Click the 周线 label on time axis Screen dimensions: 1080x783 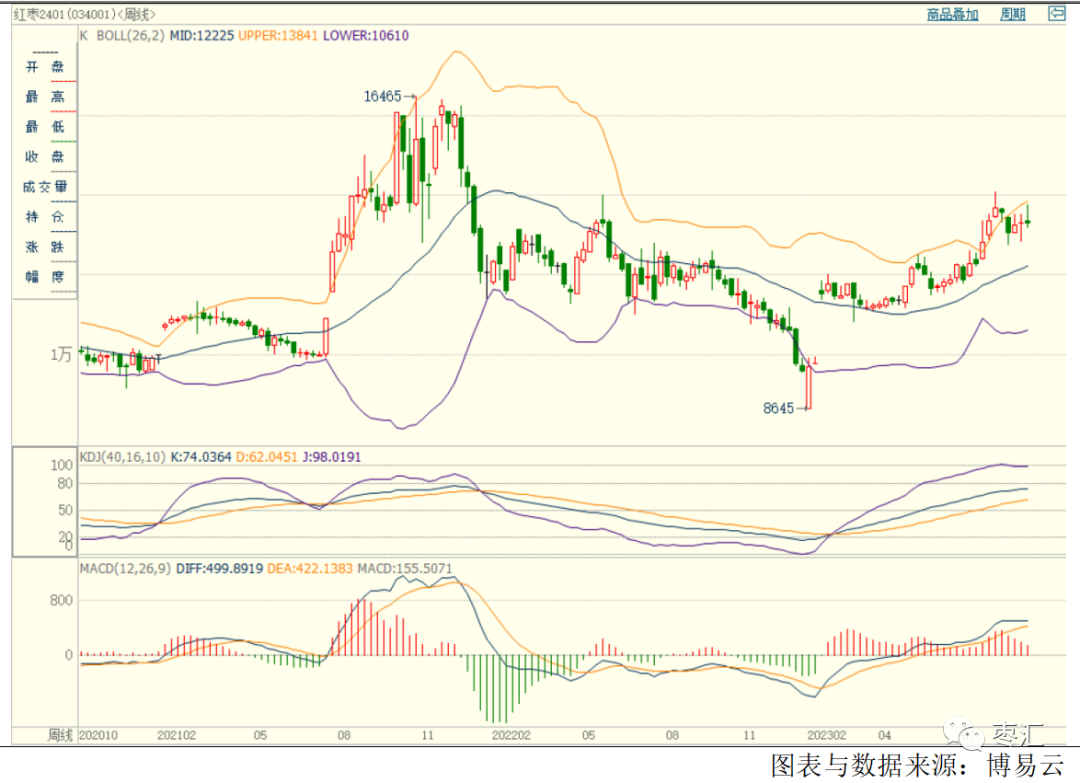(x=60, y=735)
